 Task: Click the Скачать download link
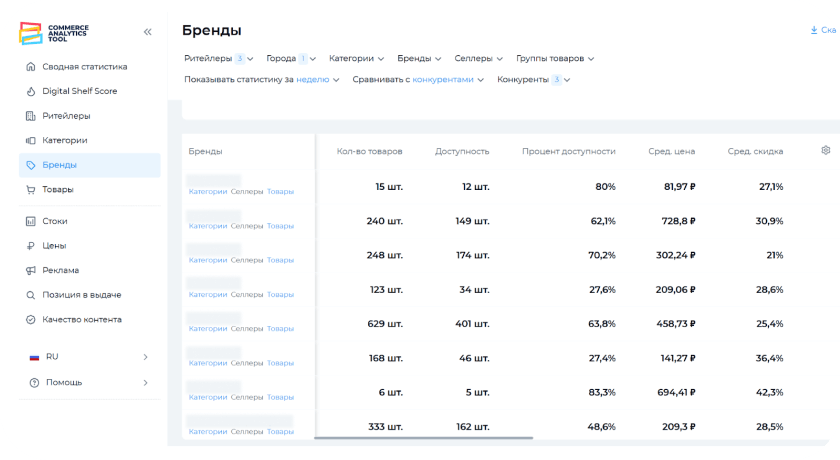[x=824, y=30]
